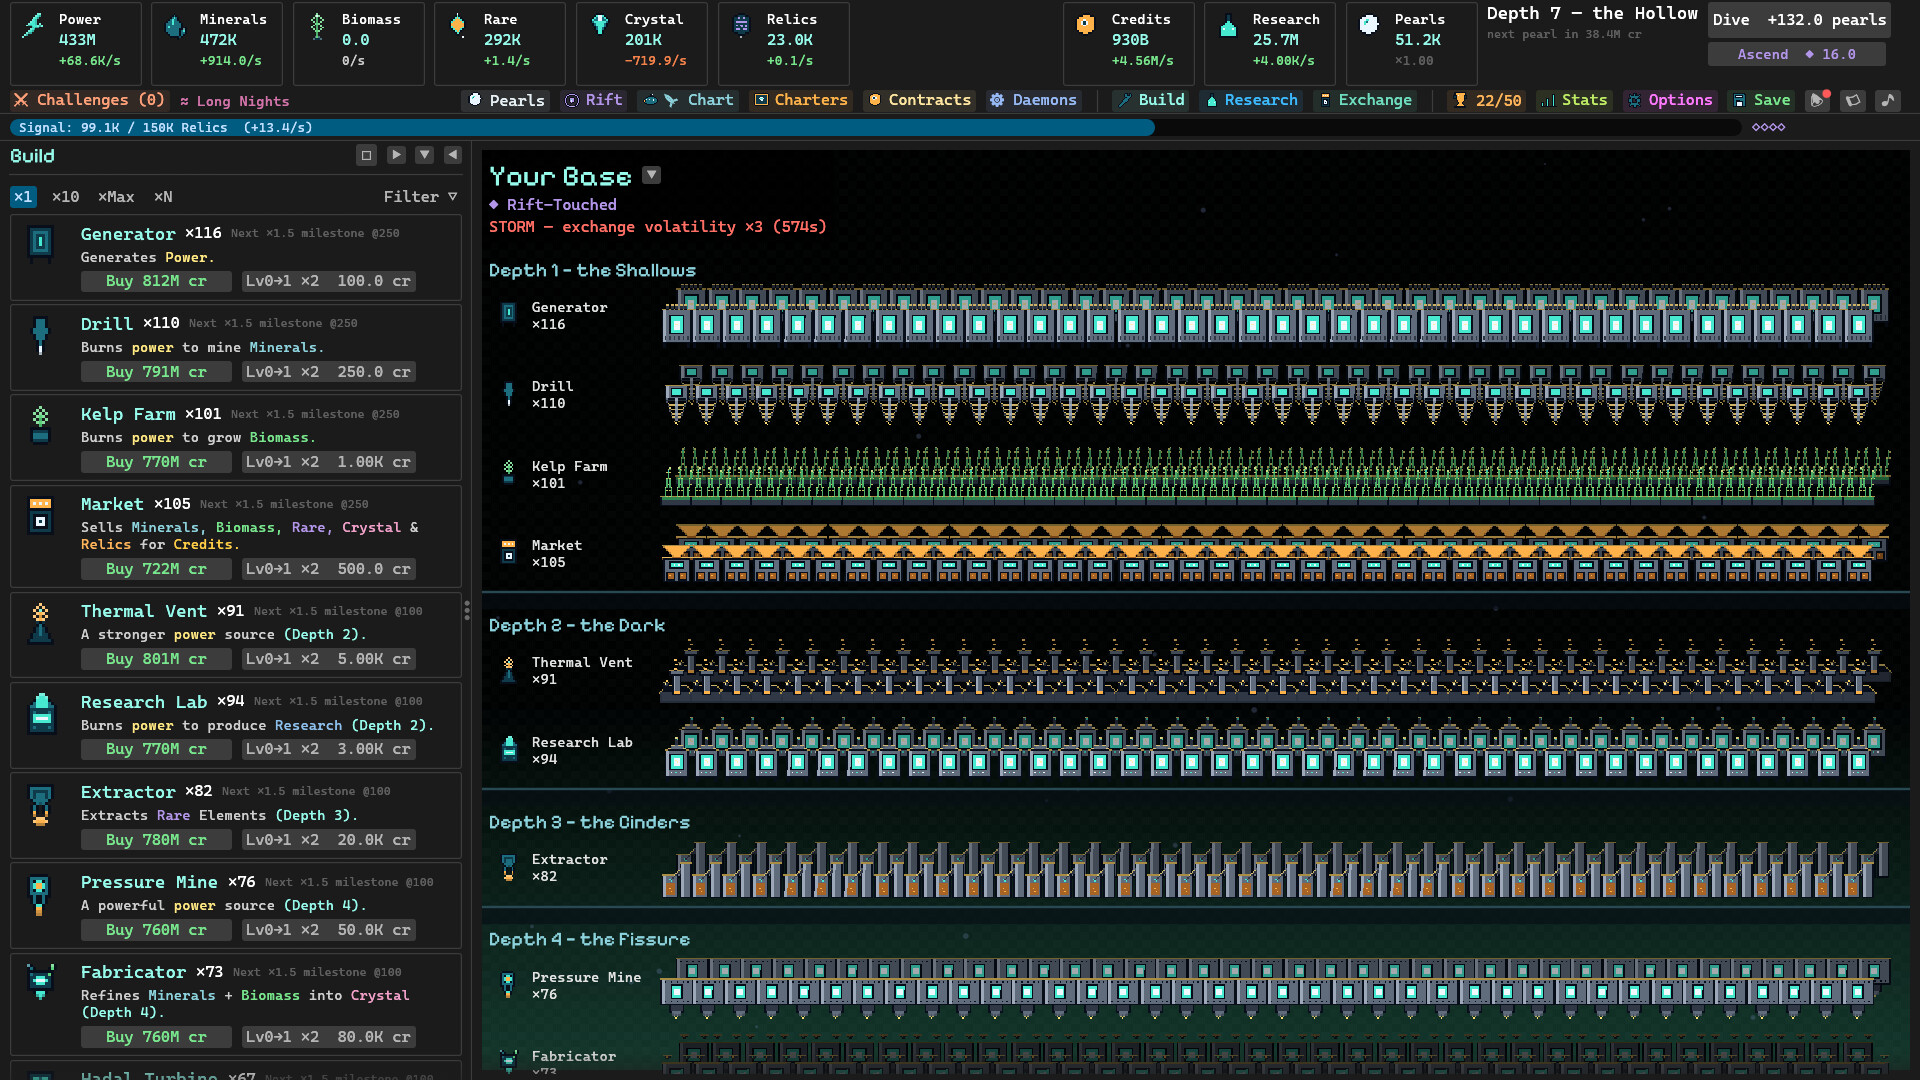Buy a Generator for 812M cr
1920x1080 pixels.
point(156,281)
